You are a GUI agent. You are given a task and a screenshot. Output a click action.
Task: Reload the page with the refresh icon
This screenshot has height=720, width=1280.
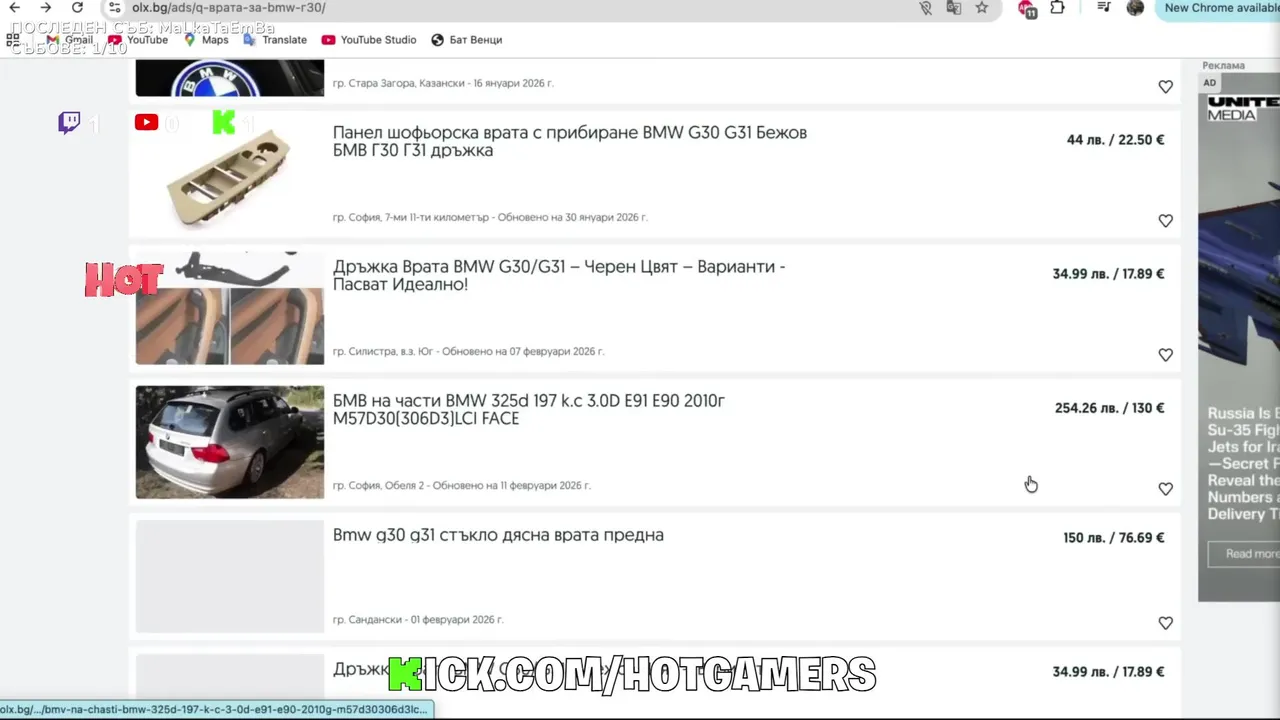77,8
